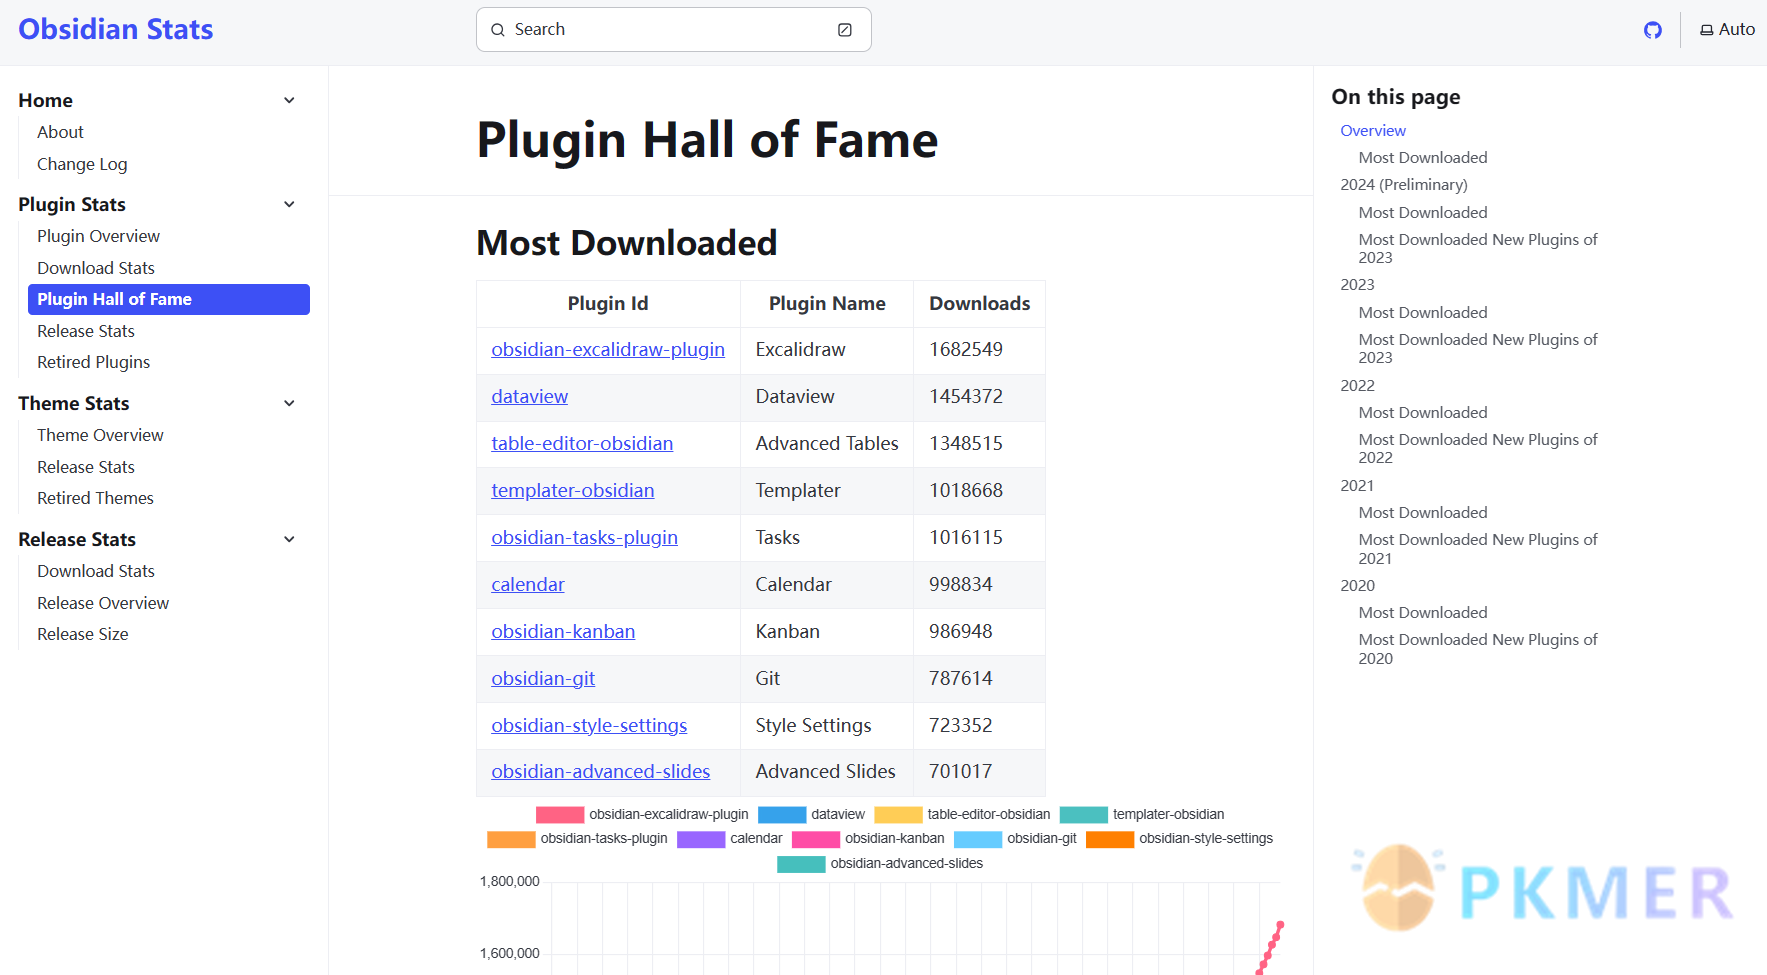Collapse the Theme Stats section chevron

click(289, 403)
